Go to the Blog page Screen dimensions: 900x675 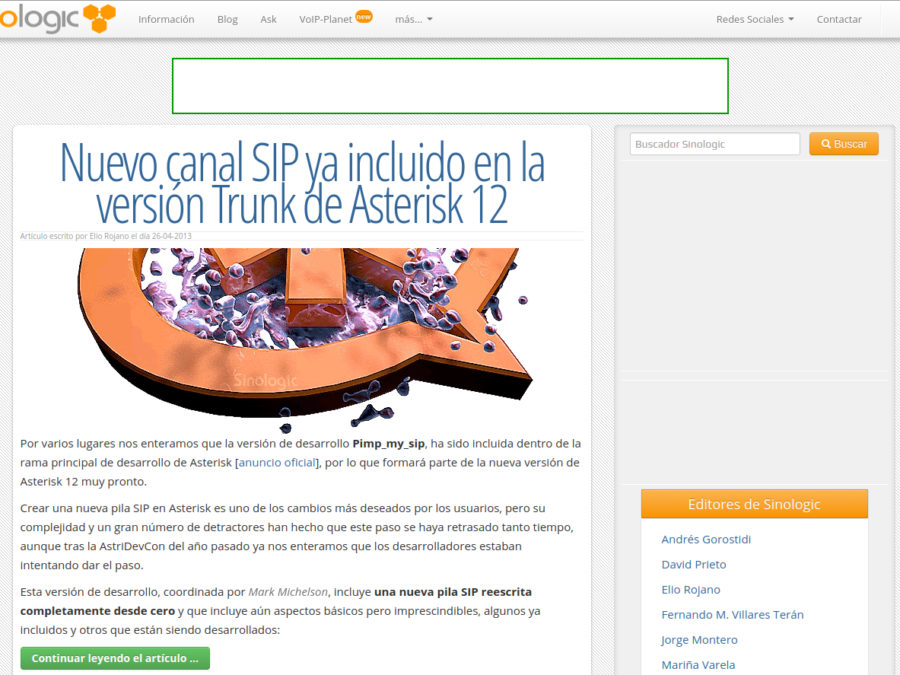tap(227, 19)
